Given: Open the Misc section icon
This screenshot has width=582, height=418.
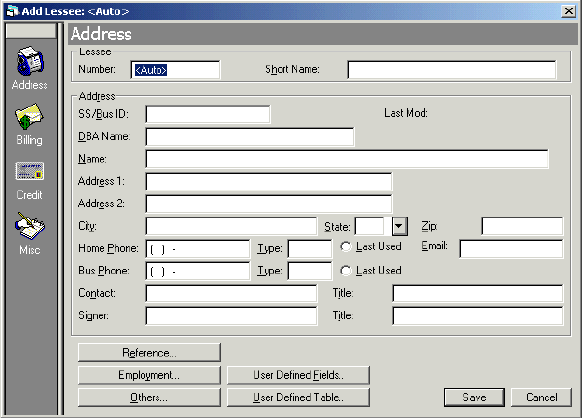Looking at the screenshot, I should [x=30, y=226].
